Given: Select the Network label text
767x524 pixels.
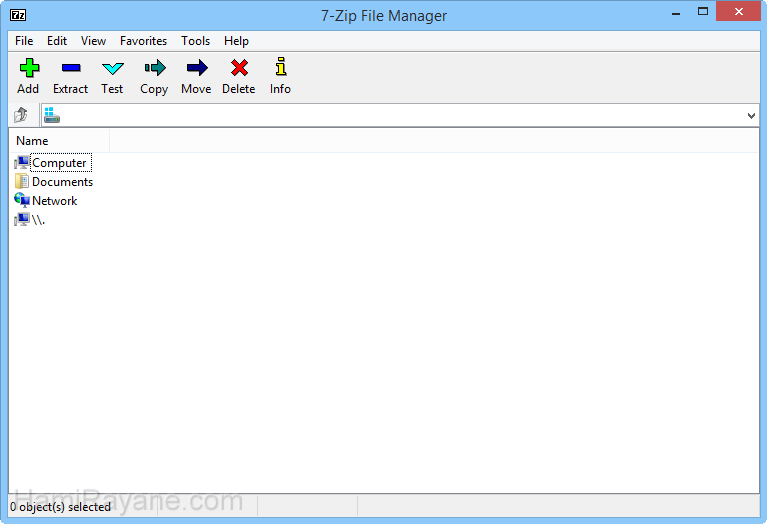Looking at the screenshot, I should (x=55, y=201).
